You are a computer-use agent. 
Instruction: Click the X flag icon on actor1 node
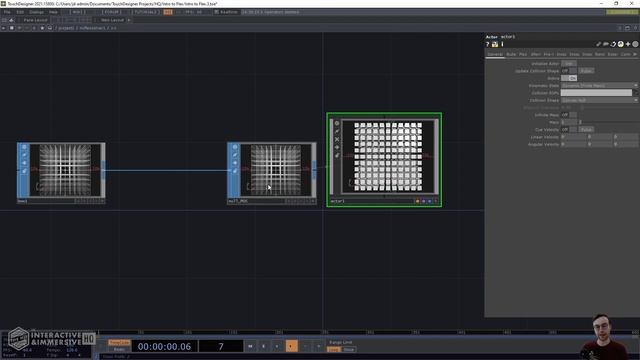click(337, 139)
